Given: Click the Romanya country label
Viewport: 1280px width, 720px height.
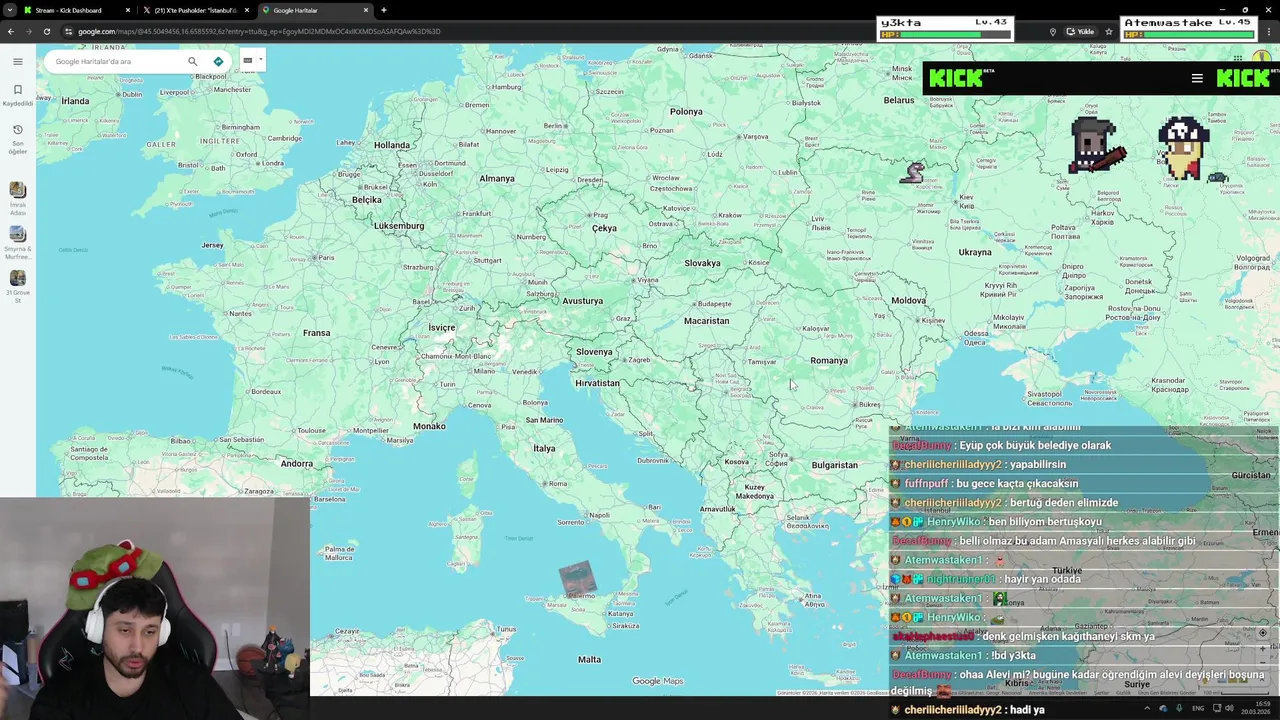Looking at the screenshot, I should tap(829, 360).
